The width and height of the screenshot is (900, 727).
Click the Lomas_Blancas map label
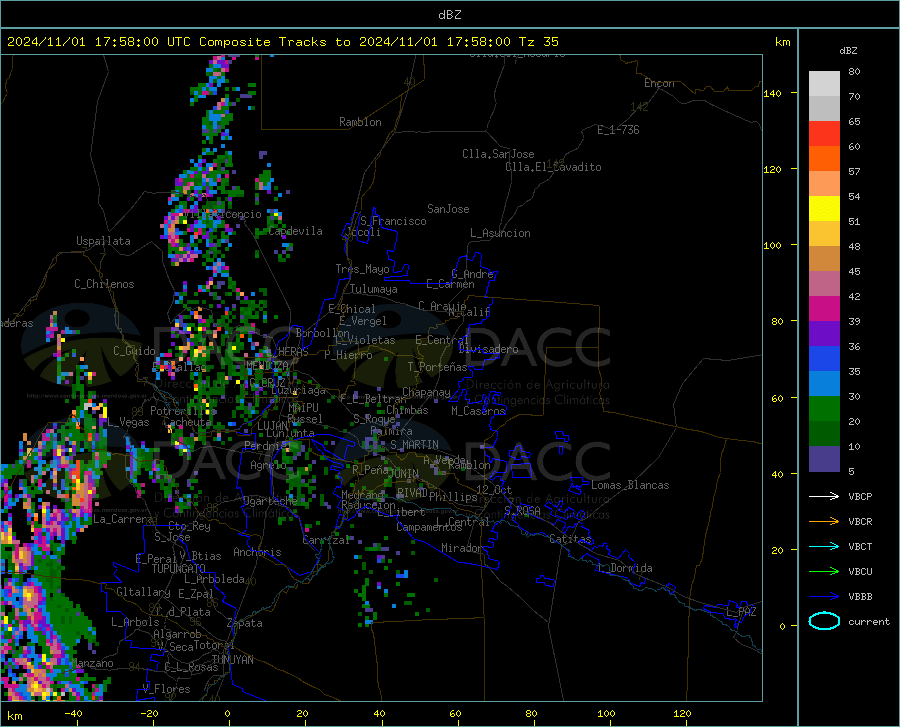(x=630, y=485)
